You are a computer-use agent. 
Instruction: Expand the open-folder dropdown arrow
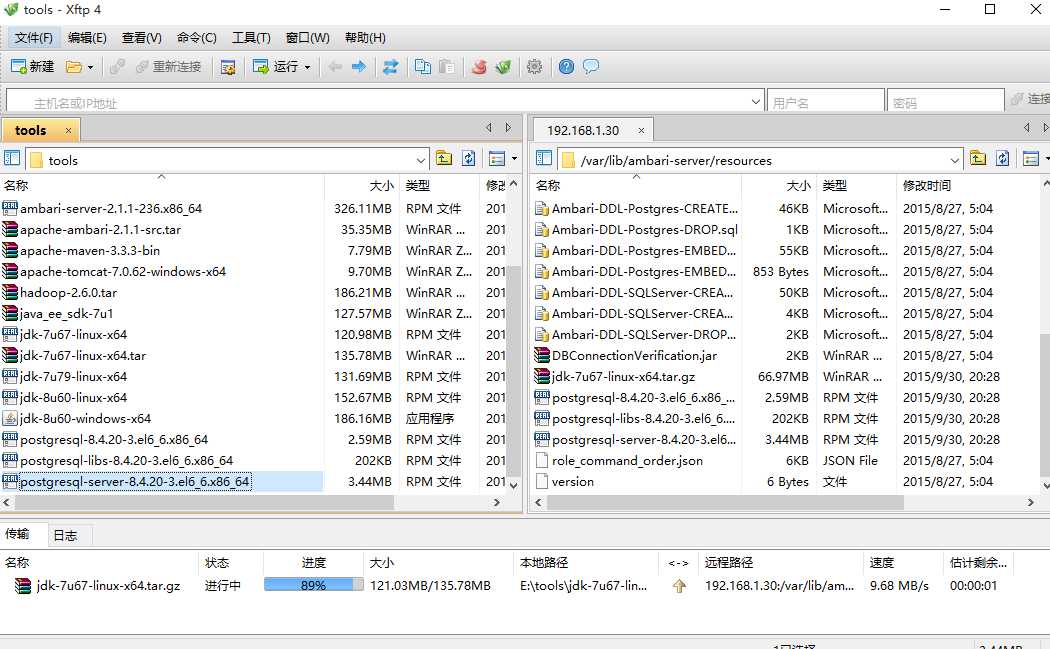click(90, 67)
